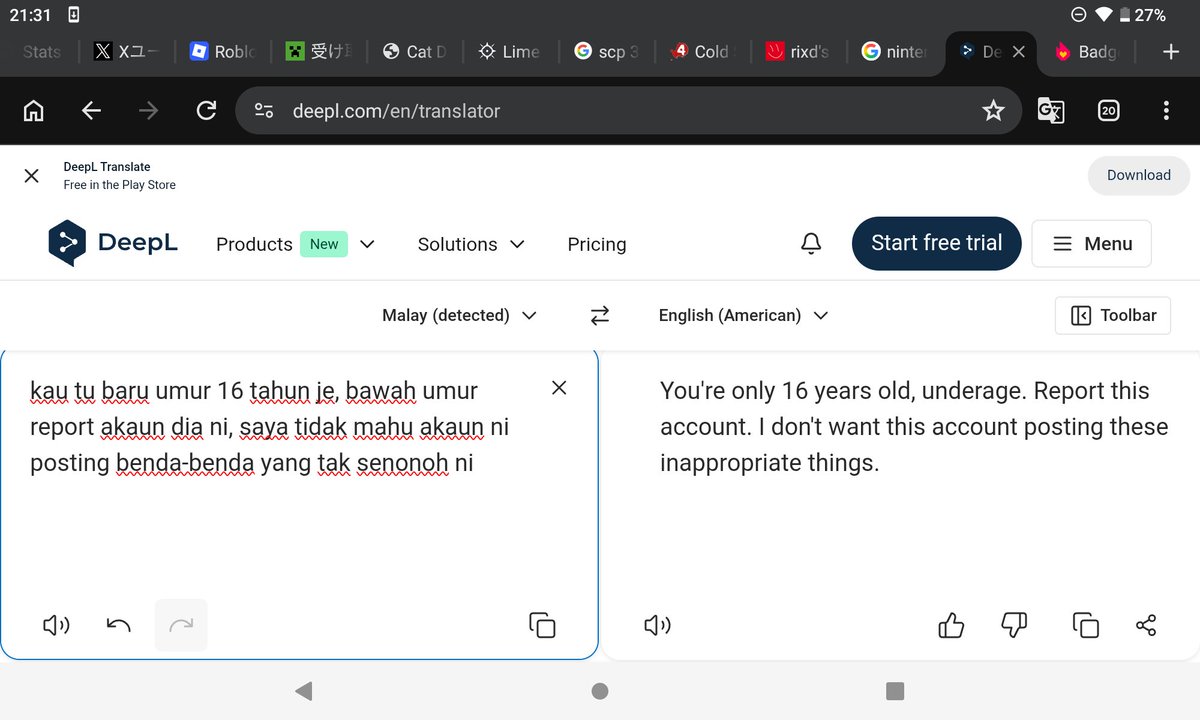1200x720 pixels.
Task: Switch to the Minecraft 受け tab
Action: (318, 51)
